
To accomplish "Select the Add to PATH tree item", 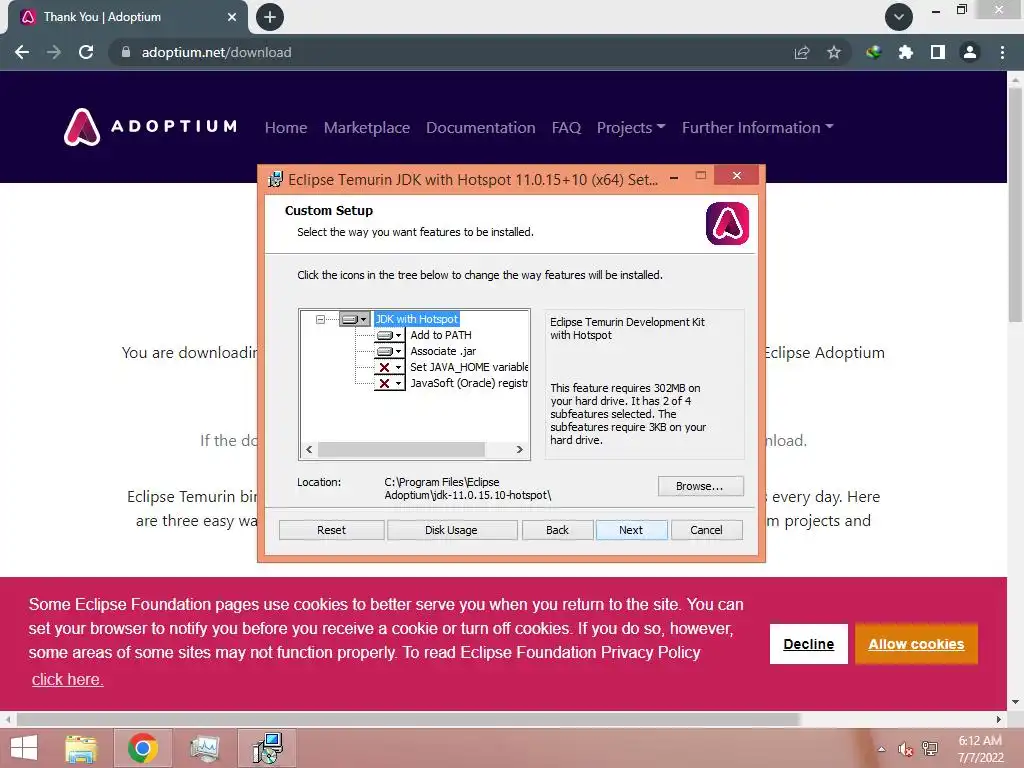I will point(441,335).
